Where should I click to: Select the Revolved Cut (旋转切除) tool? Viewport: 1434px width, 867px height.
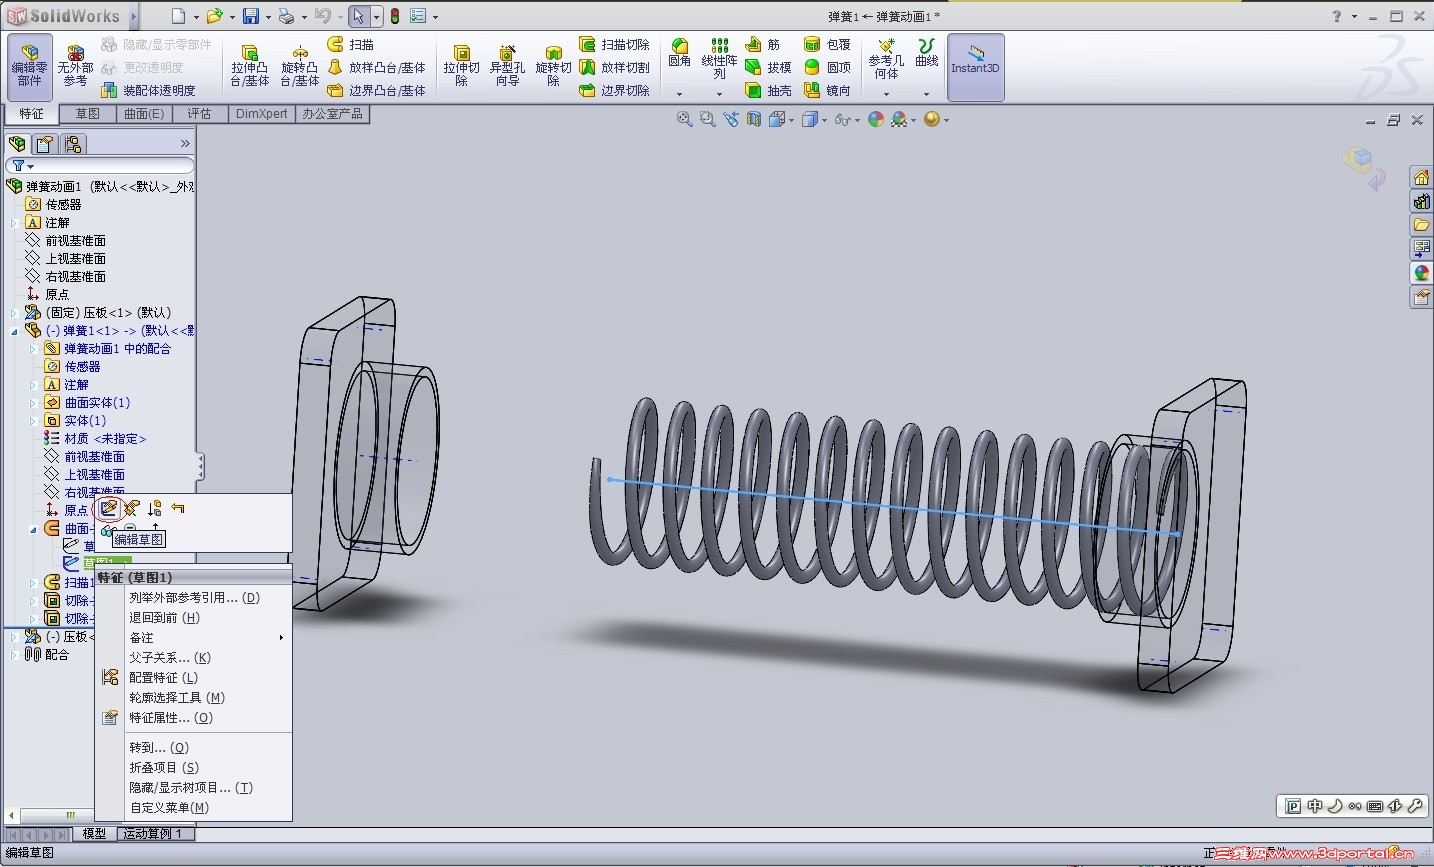(x=553, y=67)
